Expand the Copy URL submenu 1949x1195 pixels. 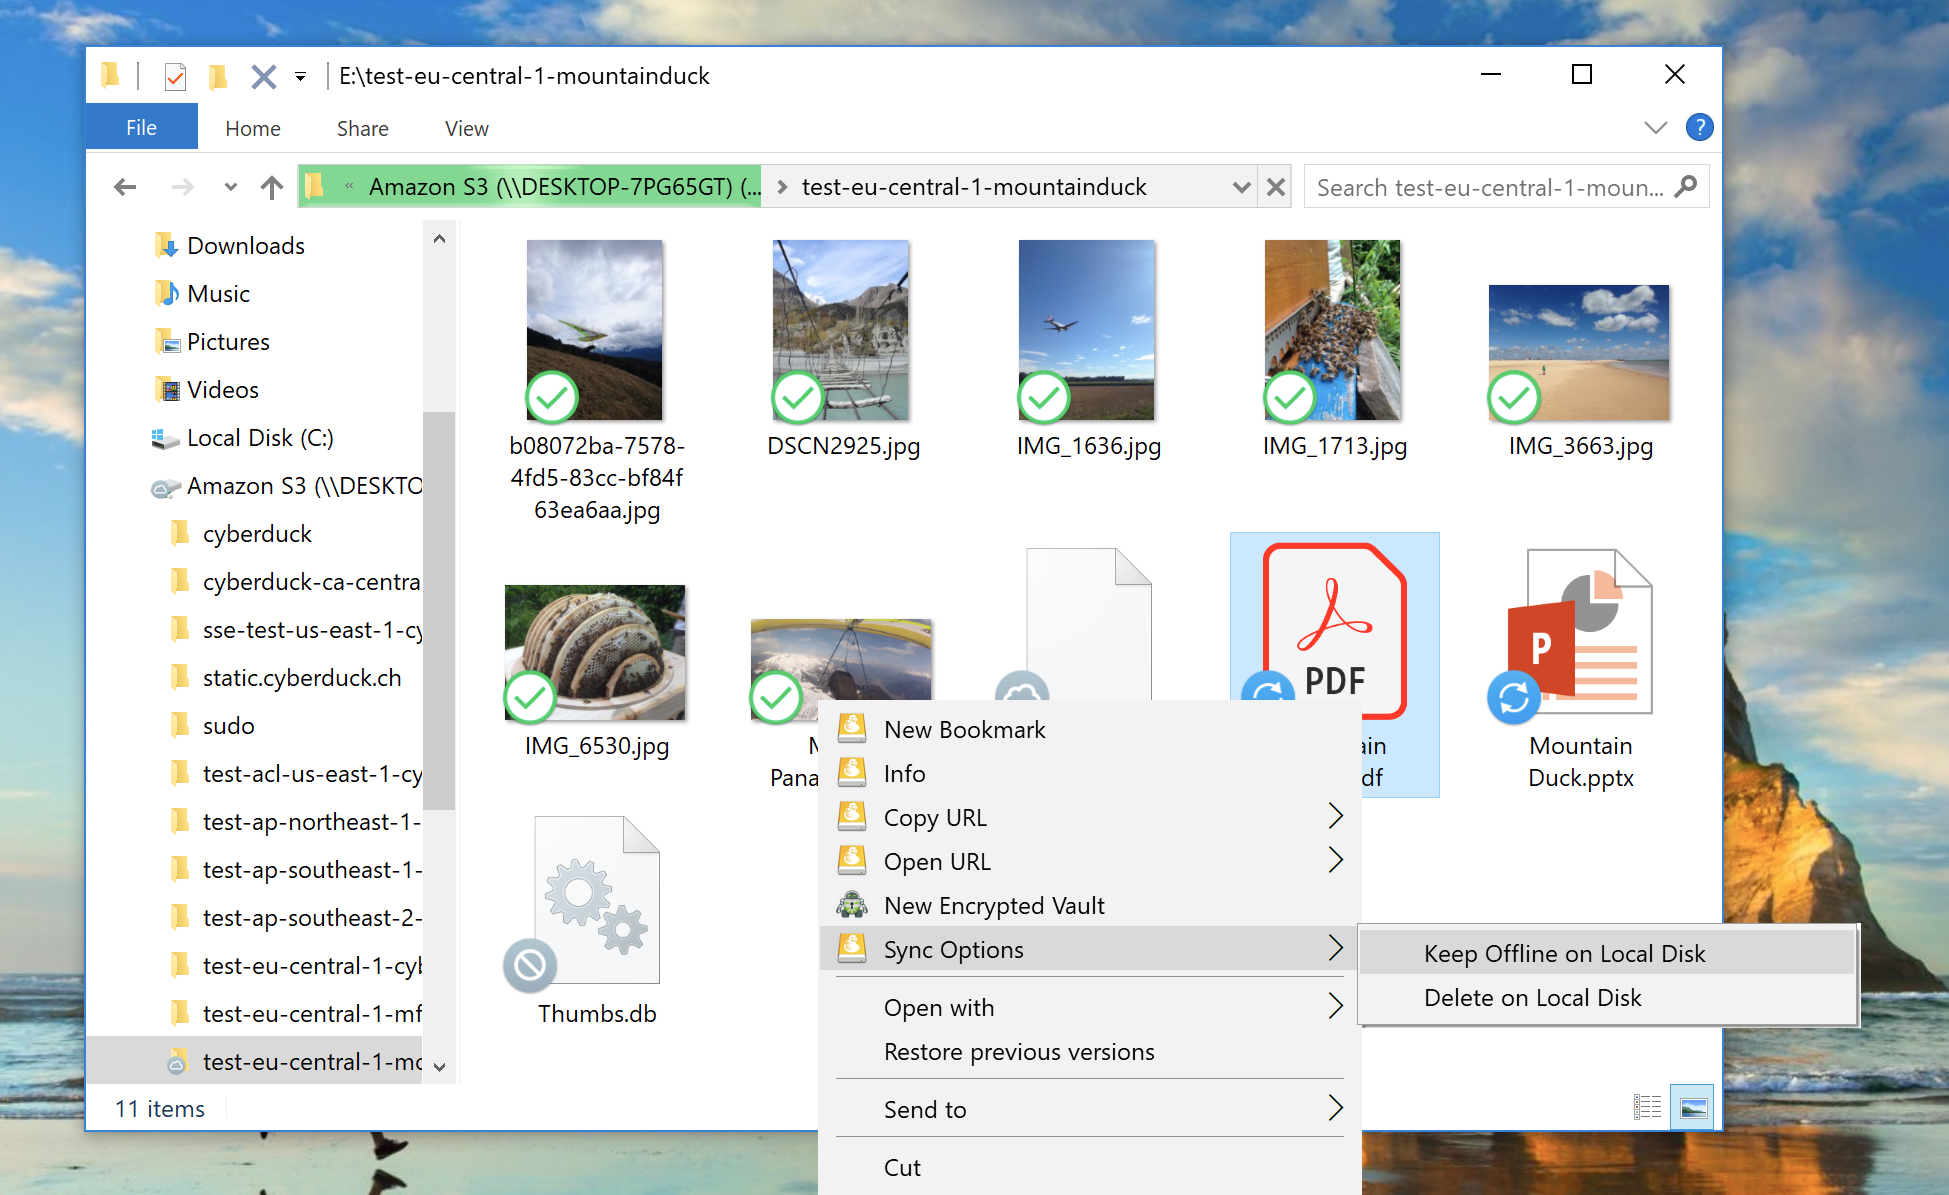click(x=1335, y=817)
